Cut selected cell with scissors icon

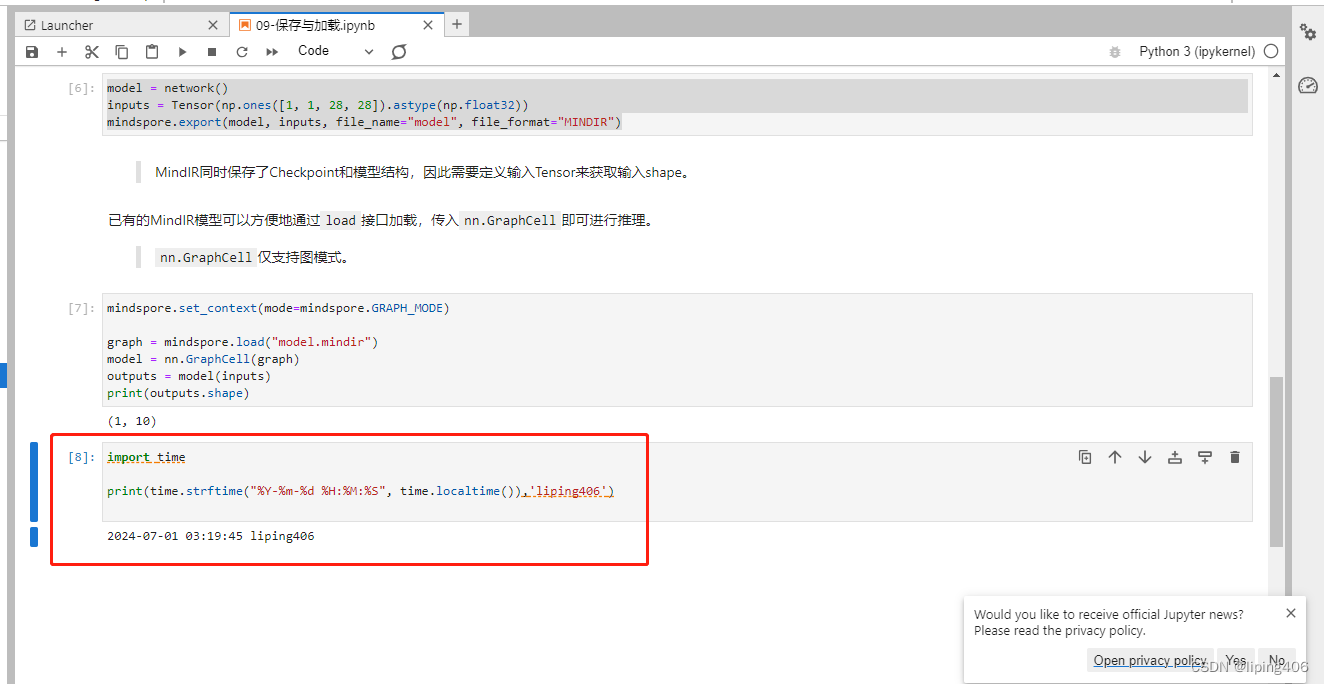click(92, 52)
